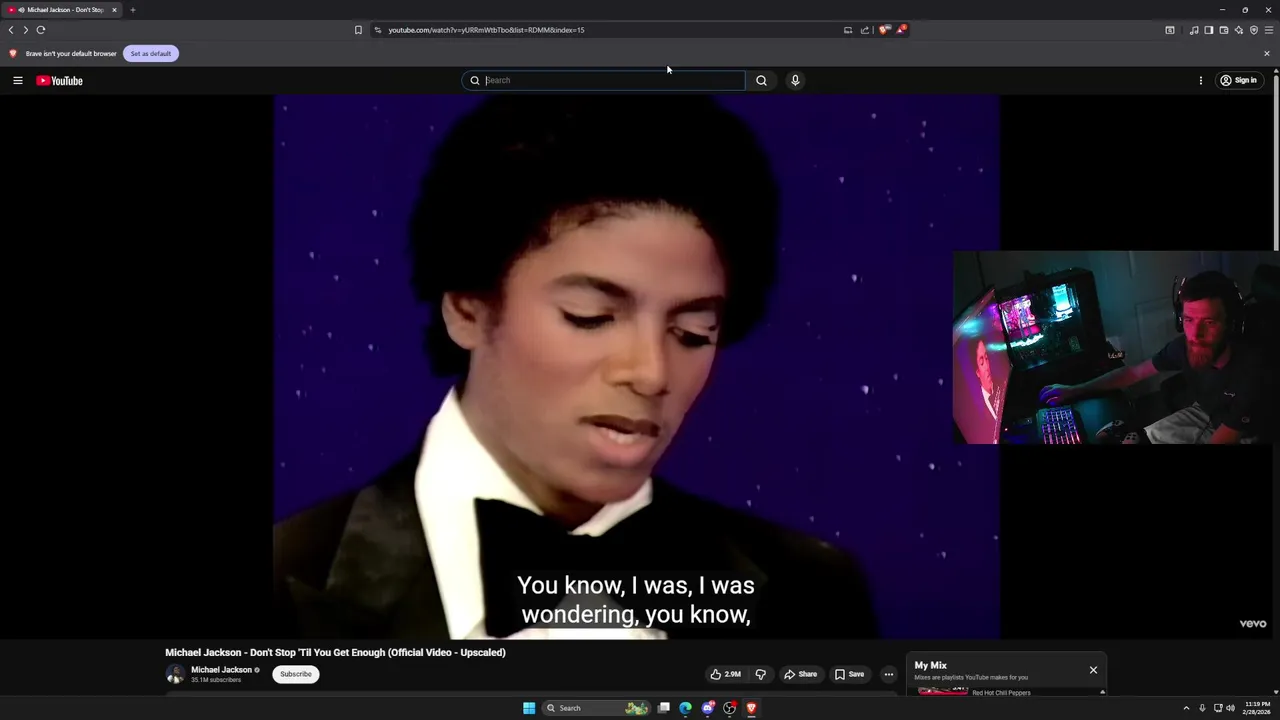The height and width of the screenshot is (720, 1280).
Task: Open Red Hot Chili Peppers playlist item
Action: [x=1001, y=692]
